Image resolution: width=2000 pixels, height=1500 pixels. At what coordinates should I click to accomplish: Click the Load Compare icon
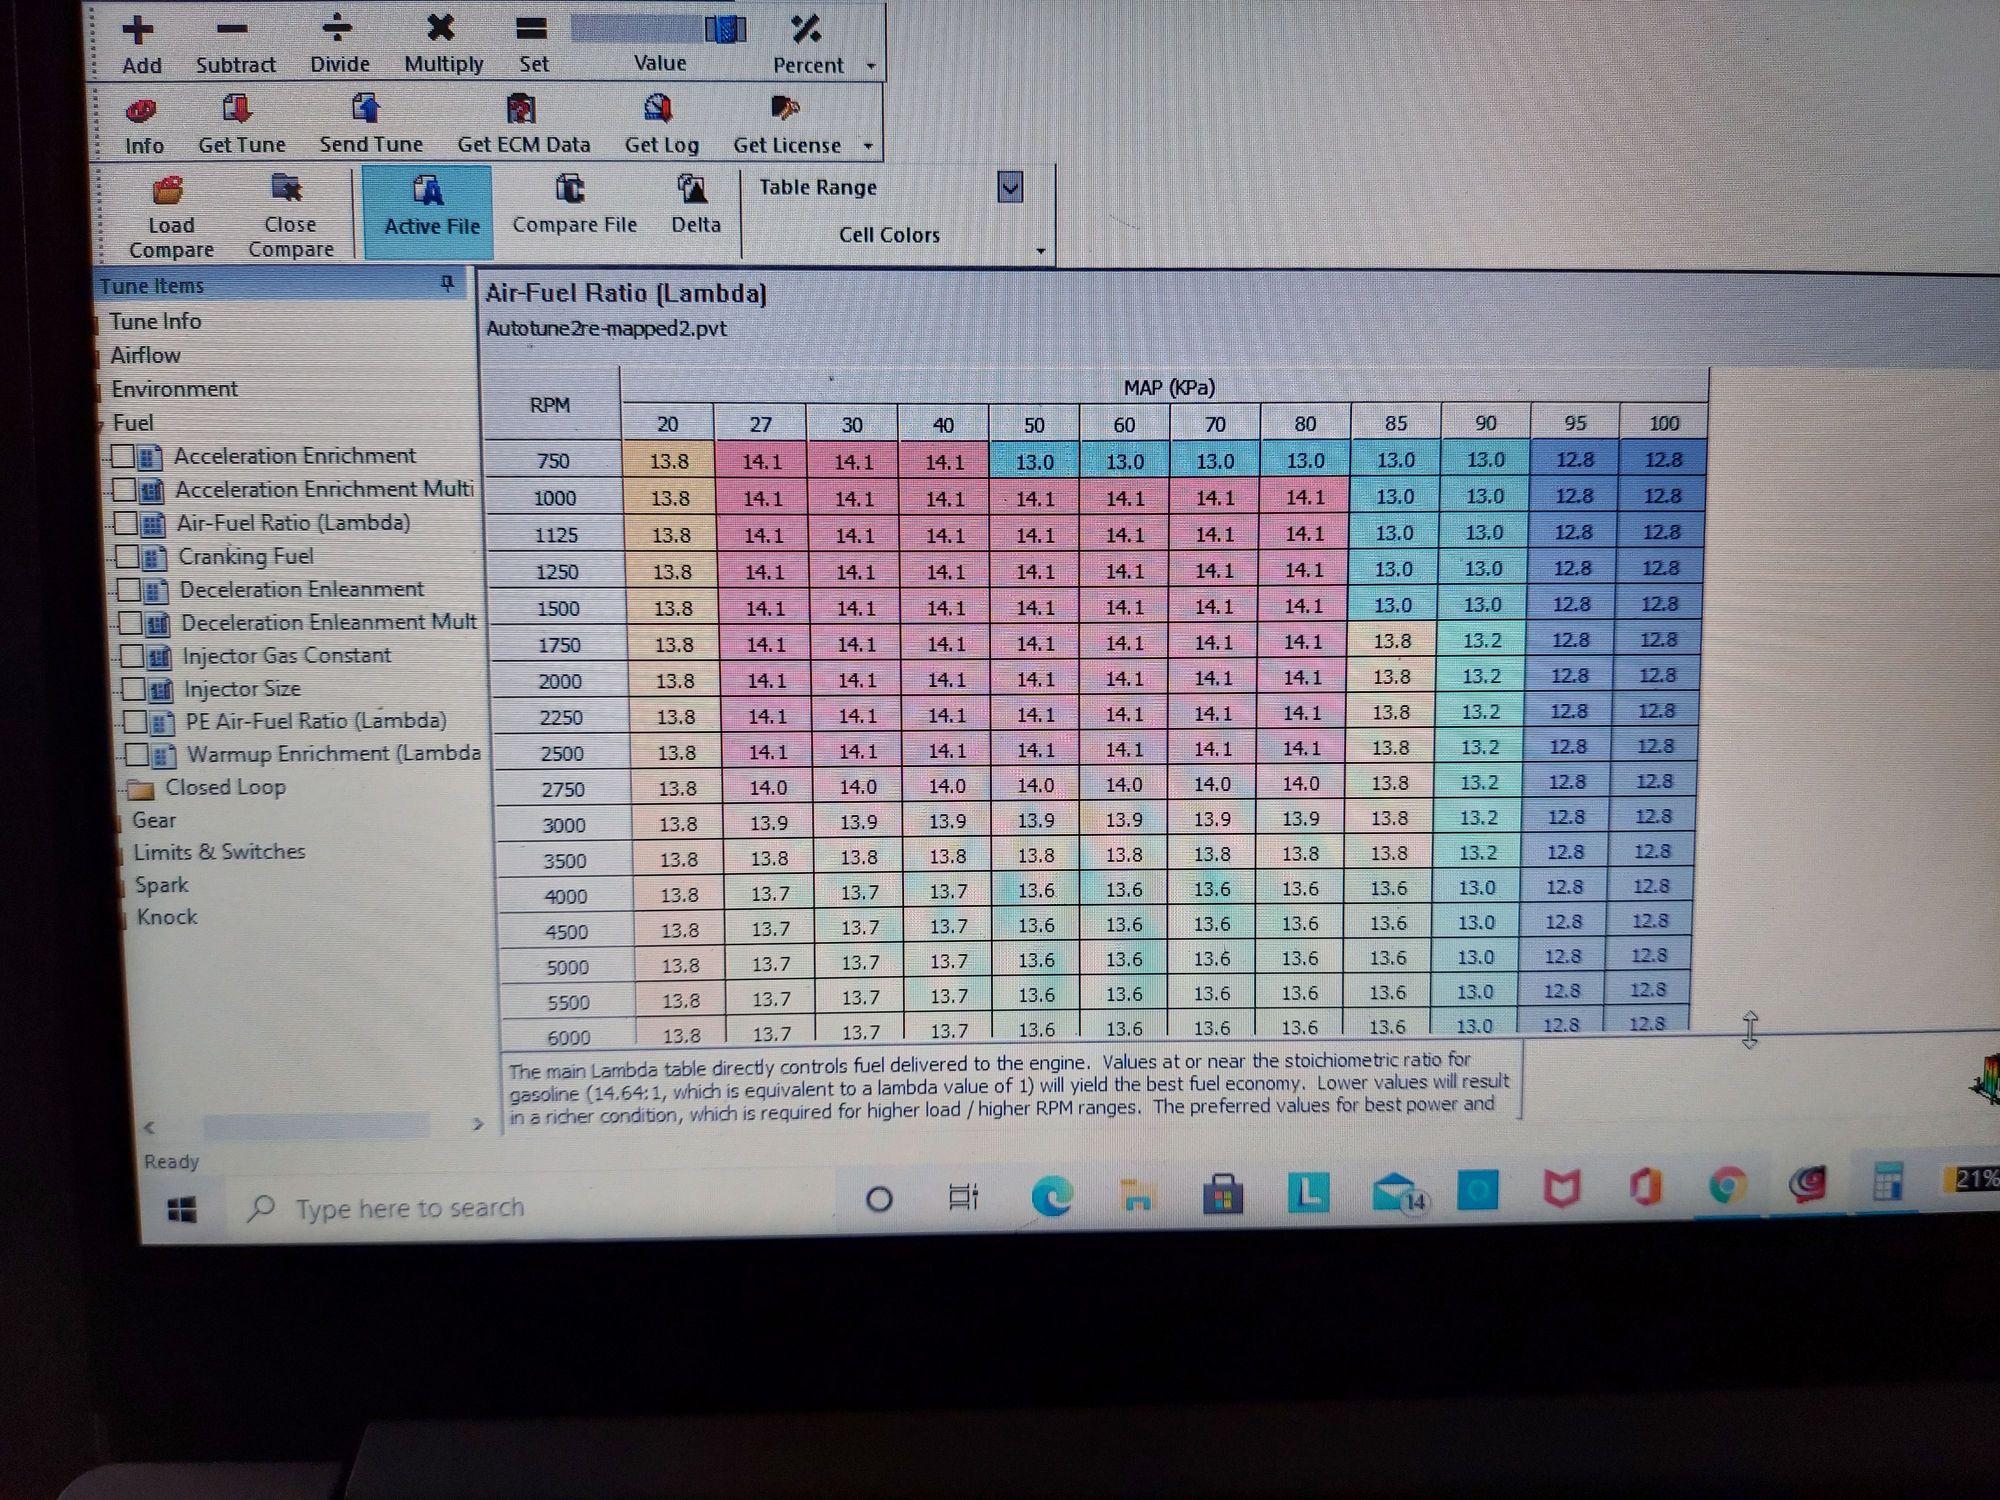(x=168, y=190)
